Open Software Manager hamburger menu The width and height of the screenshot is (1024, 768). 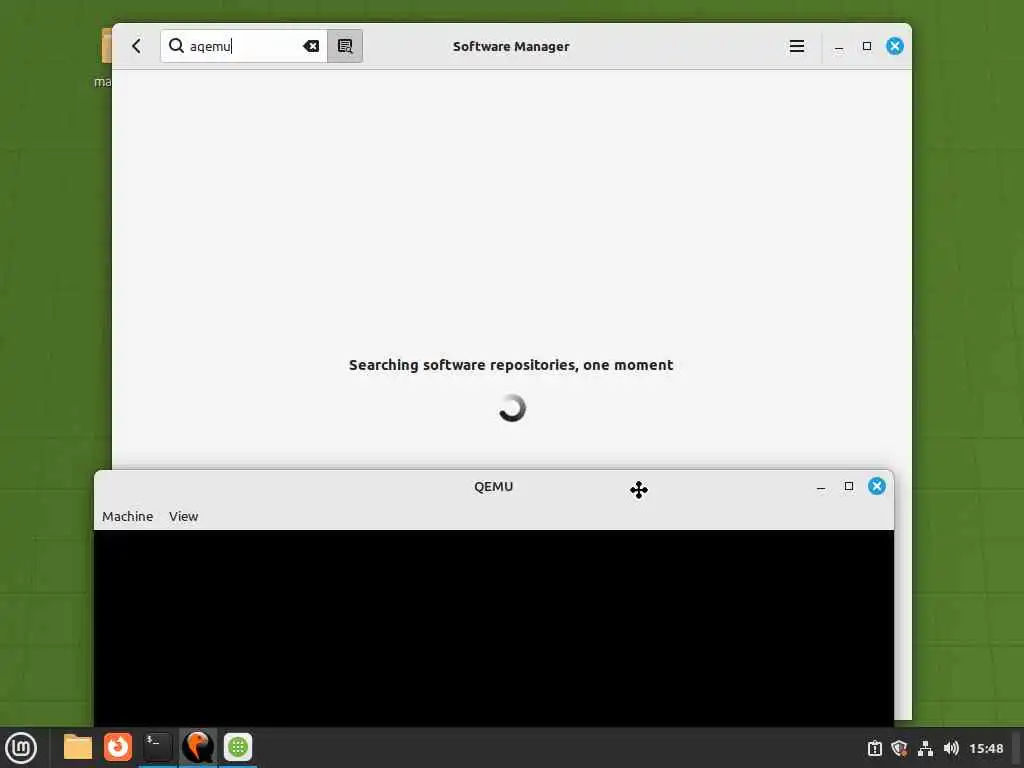[x=797, y=46]
